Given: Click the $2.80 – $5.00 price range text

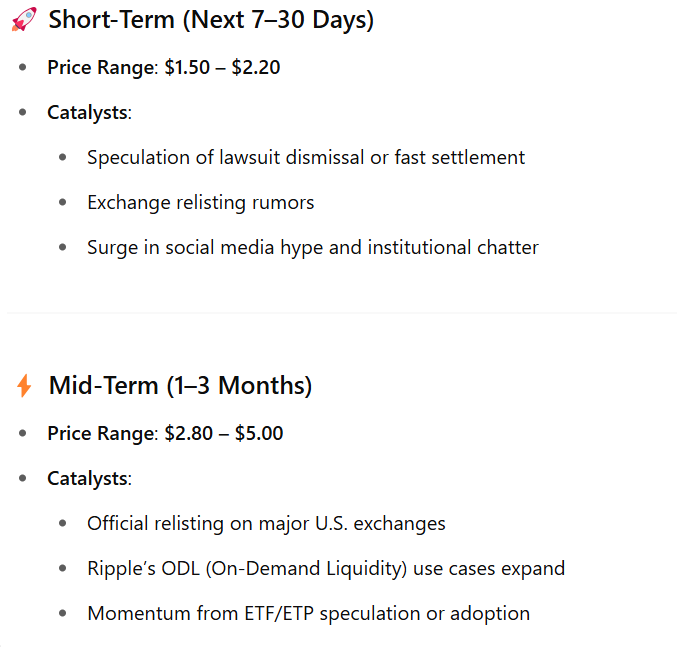Looking at the screenshot, I should 224,434.
